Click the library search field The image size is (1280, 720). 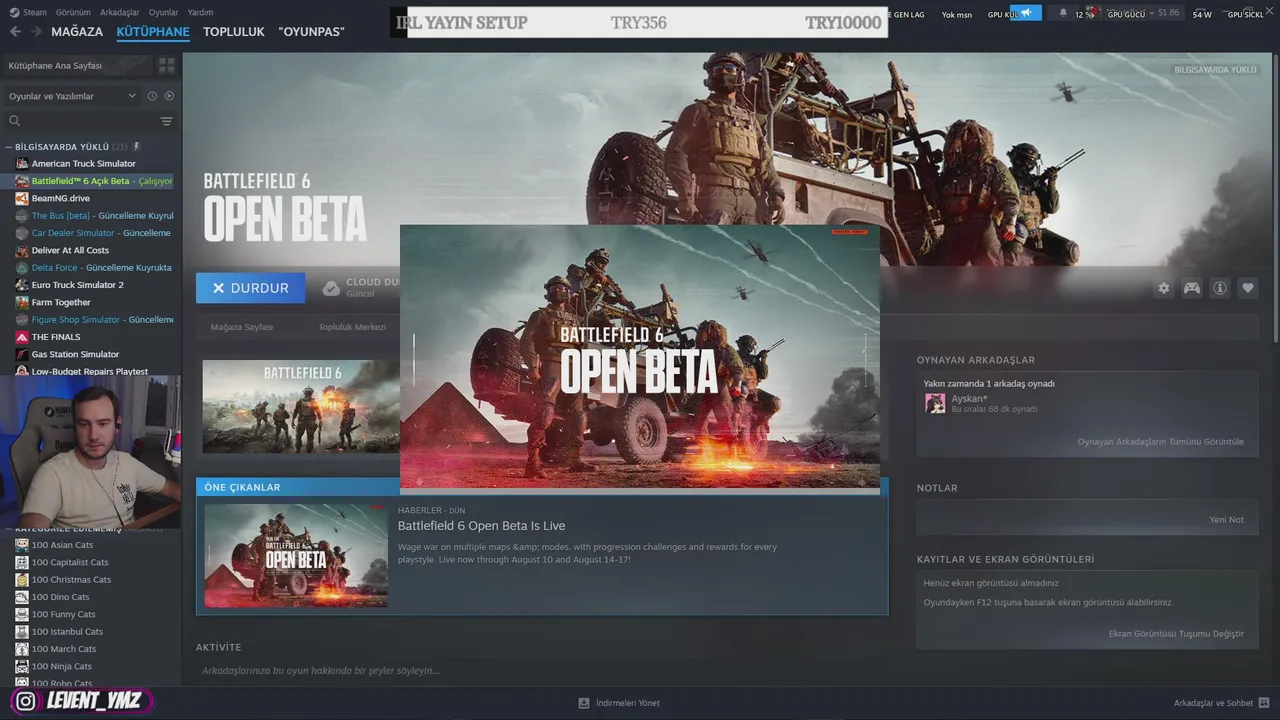pos(89,121)
